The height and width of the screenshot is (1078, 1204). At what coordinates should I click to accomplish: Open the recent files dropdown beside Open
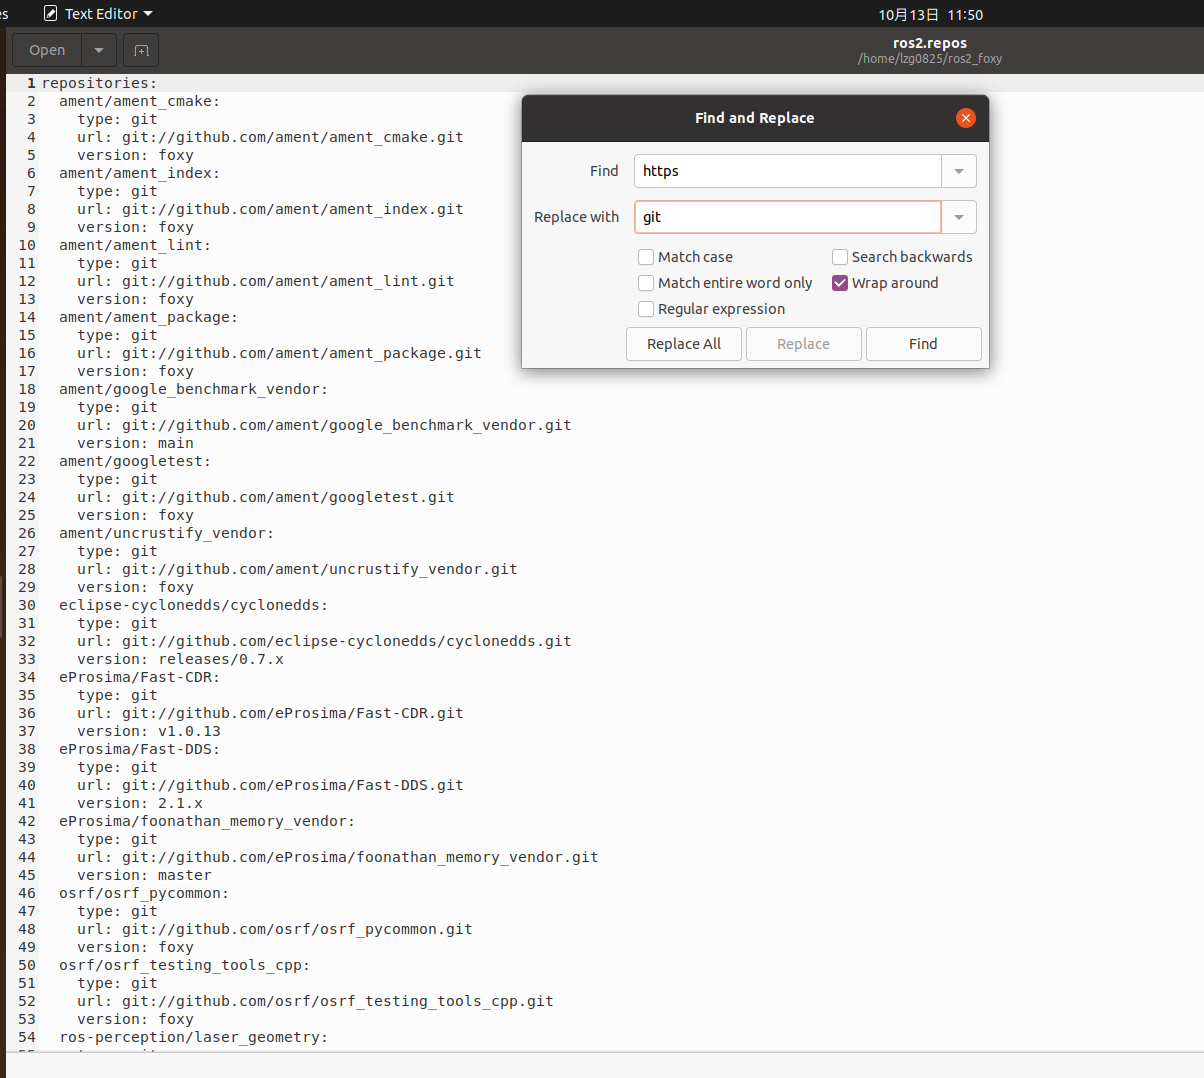point(98,50)
